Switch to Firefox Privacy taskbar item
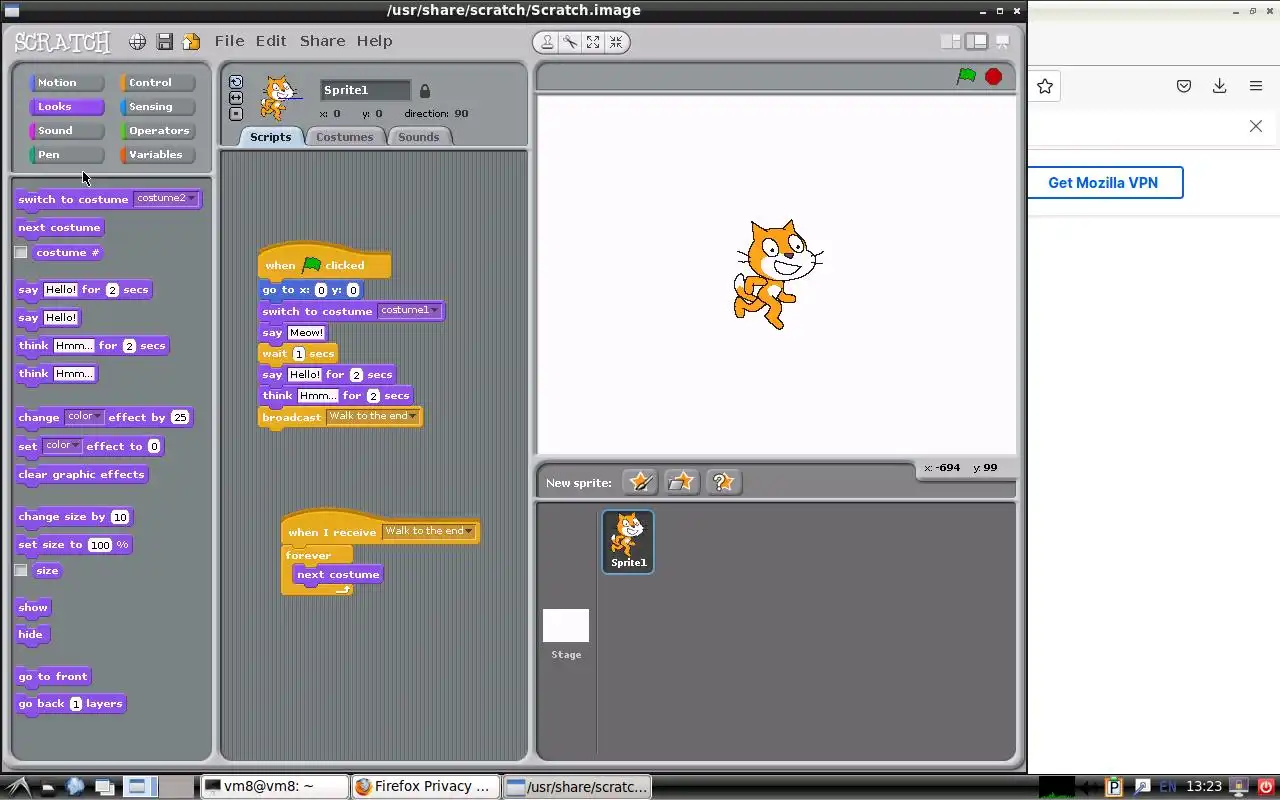This screenshot has height=800, width=1280. 425,786
